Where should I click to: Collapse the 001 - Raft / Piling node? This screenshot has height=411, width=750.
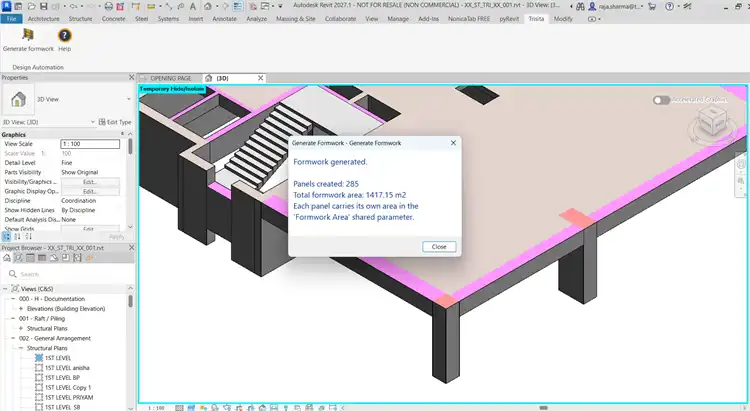pos(13,319)
